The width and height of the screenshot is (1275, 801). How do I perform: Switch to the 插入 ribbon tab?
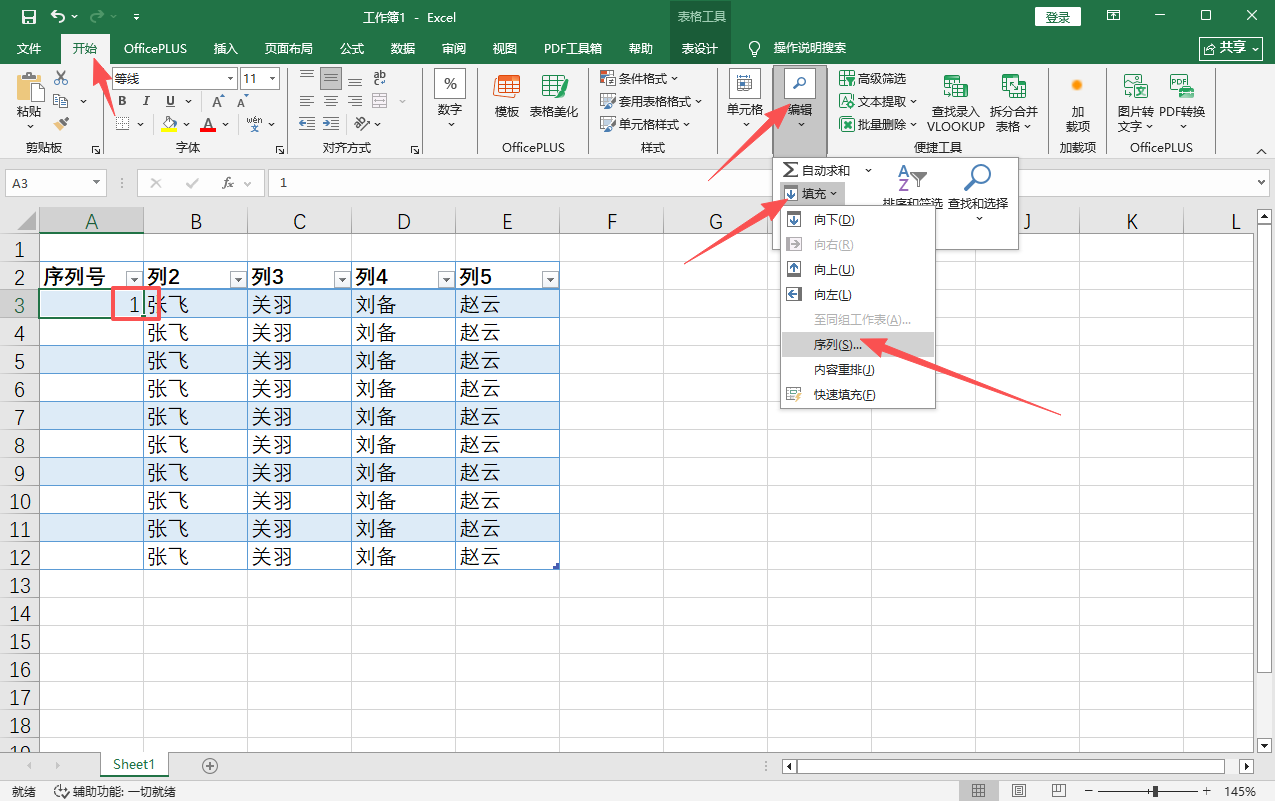(x=226, y=48)
